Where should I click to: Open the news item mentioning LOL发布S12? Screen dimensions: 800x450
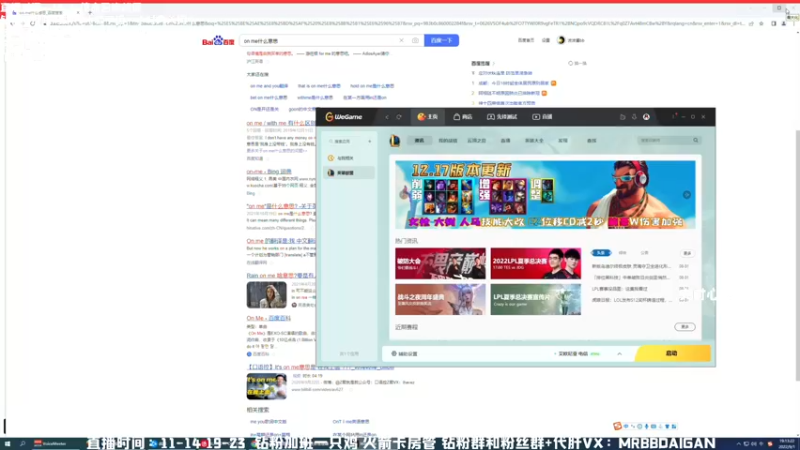pos(632,300)
